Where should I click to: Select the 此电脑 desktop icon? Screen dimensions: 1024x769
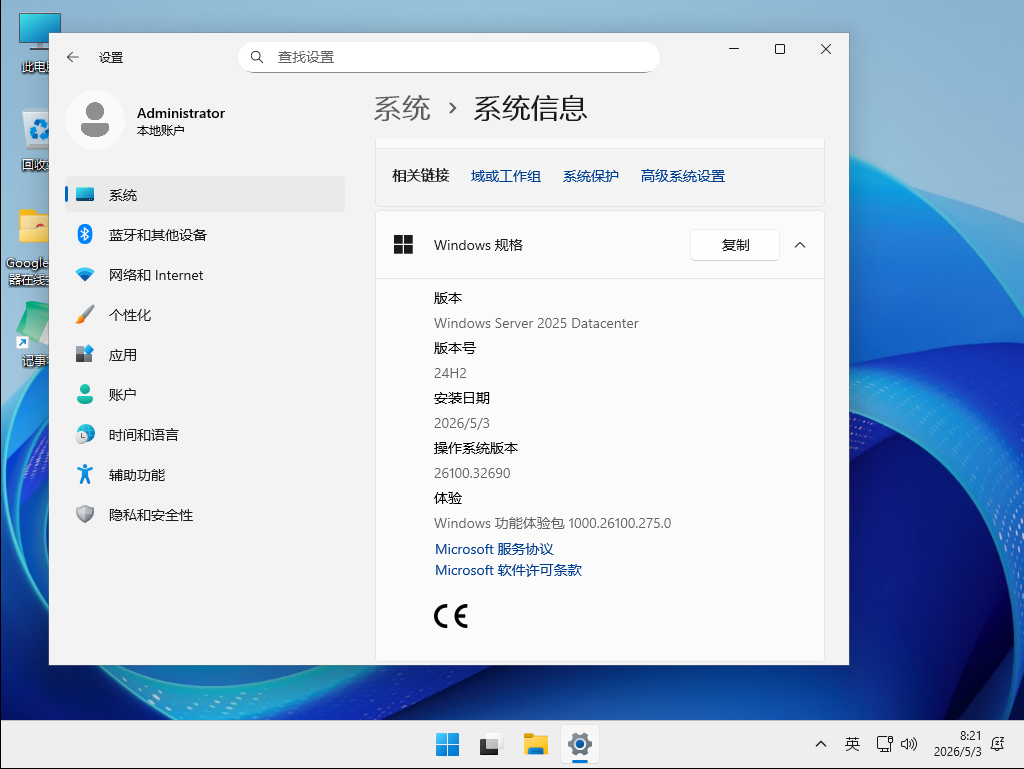(x=34, y=43)
